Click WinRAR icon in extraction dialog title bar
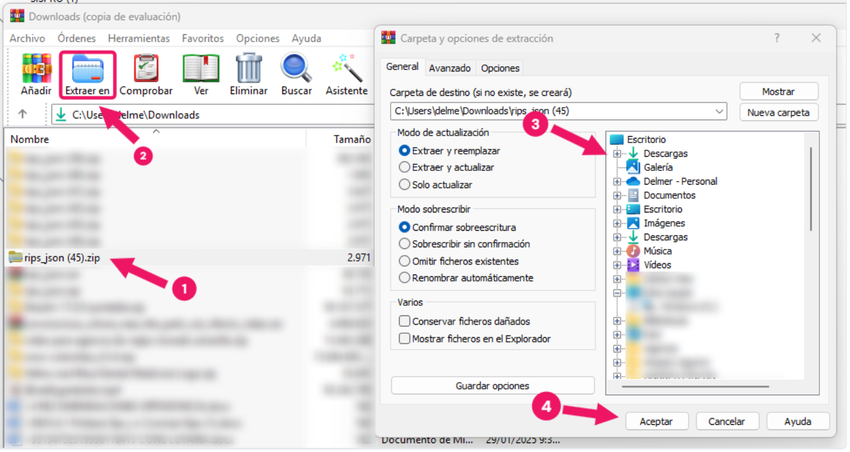 click(388, 38)
